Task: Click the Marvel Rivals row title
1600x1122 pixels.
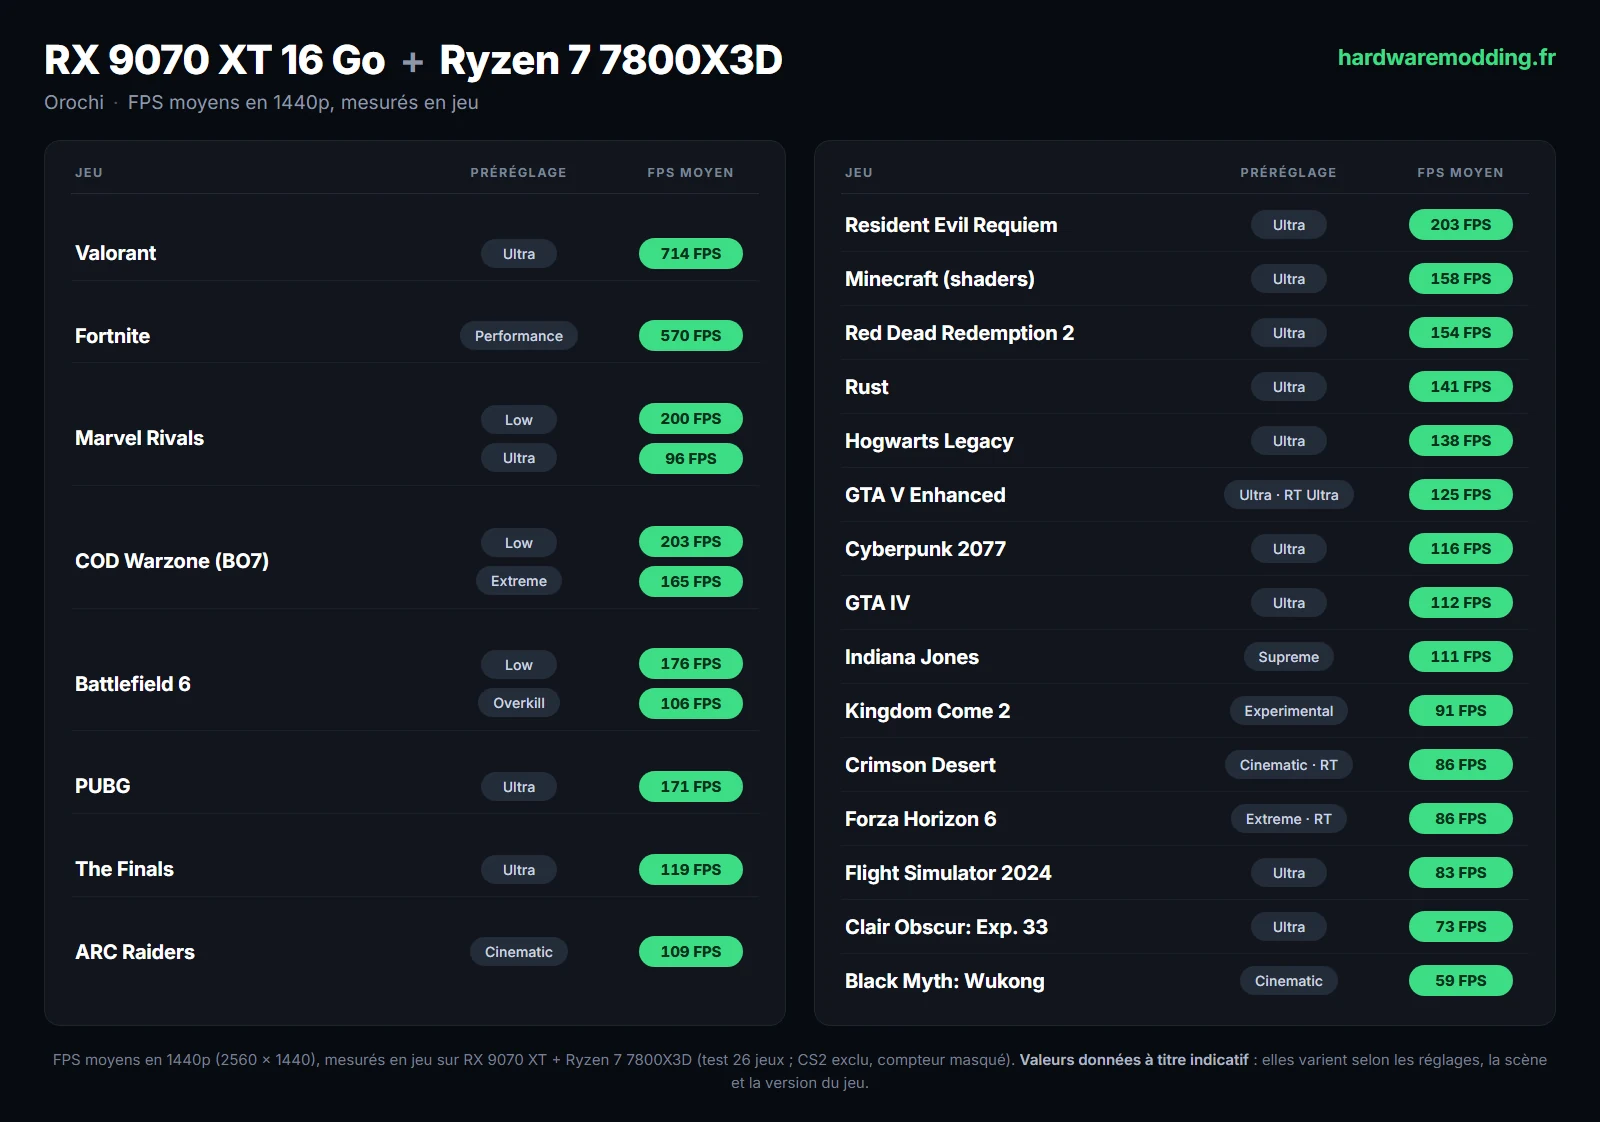Action: click(139, 438)
